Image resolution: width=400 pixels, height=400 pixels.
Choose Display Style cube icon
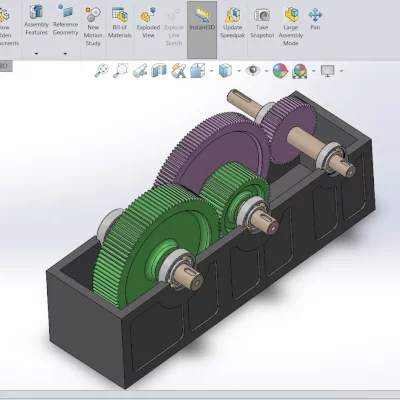click(x=225, y=71)
